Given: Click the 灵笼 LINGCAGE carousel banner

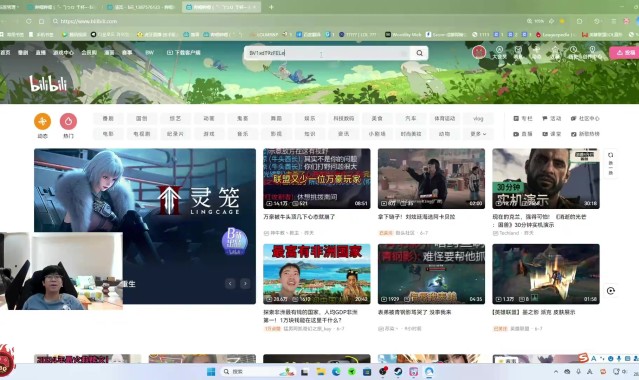Looking at the screenshot, I should click(145, 226).
